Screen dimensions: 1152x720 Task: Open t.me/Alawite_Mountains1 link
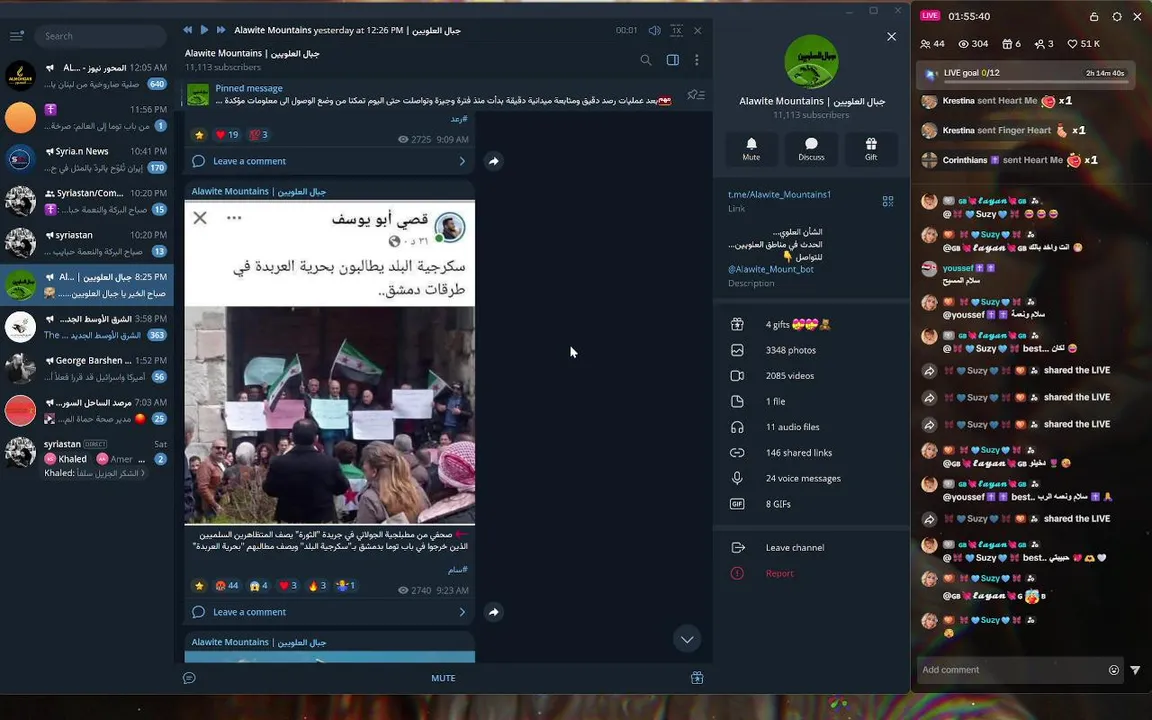(x=779, y=195)
